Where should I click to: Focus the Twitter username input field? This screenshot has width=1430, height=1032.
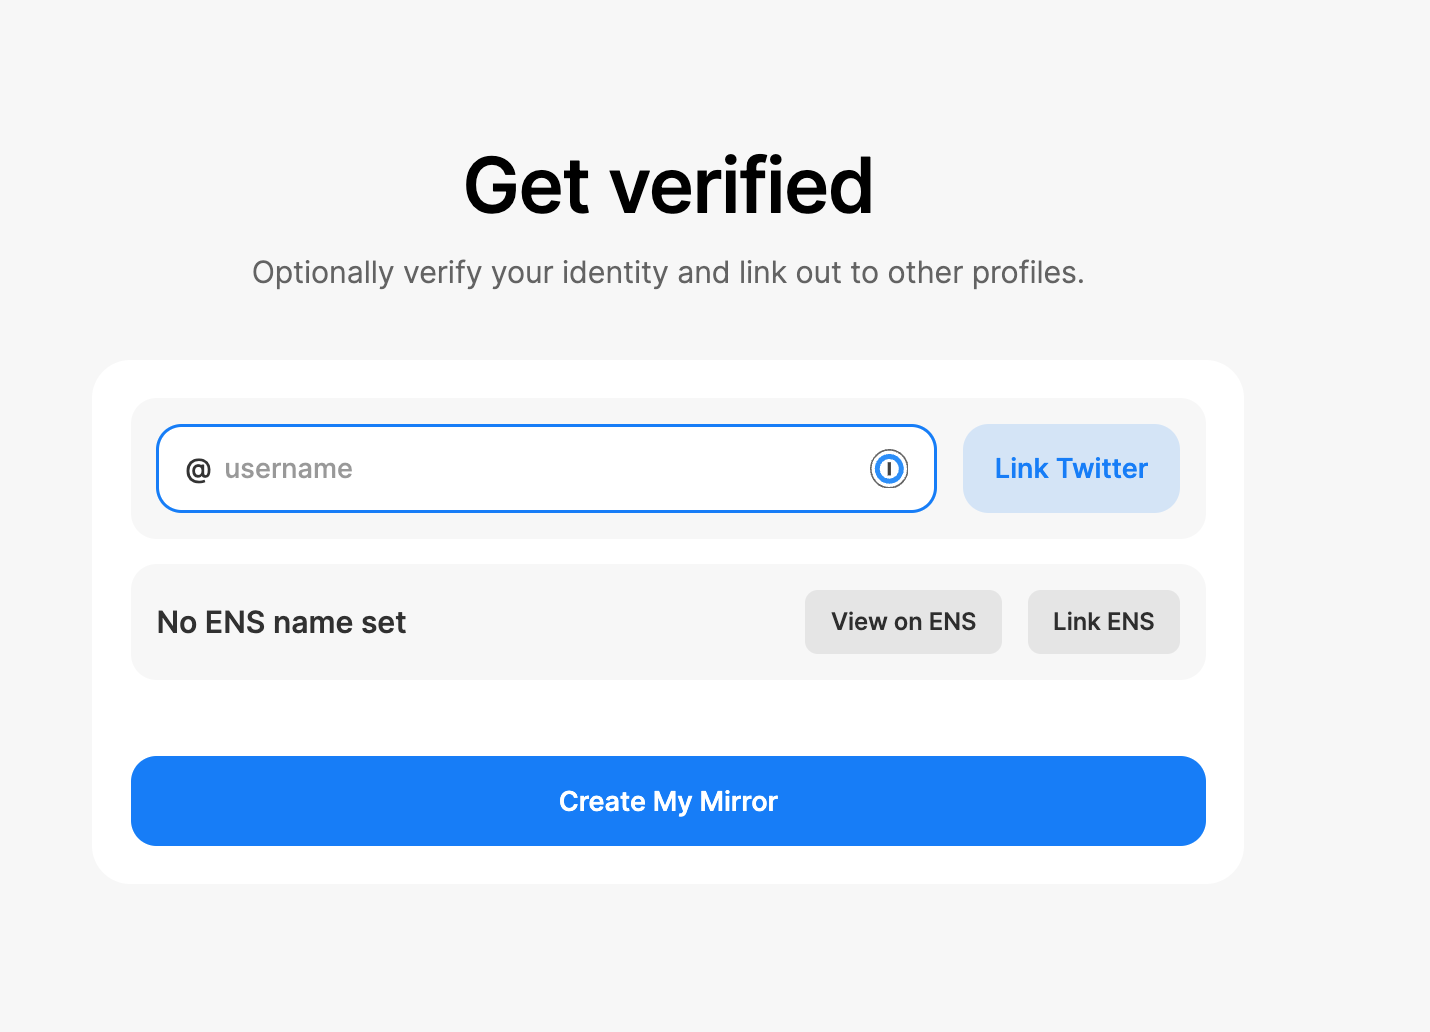[546, 468]
